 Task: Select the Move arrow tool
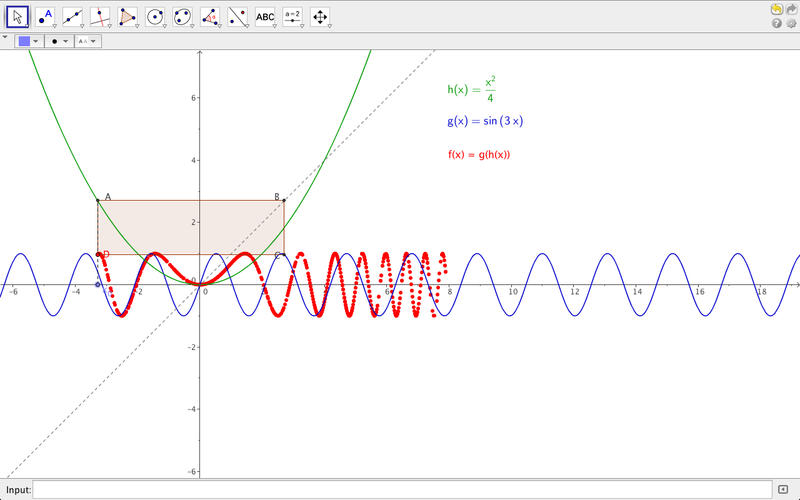[18, 16]
